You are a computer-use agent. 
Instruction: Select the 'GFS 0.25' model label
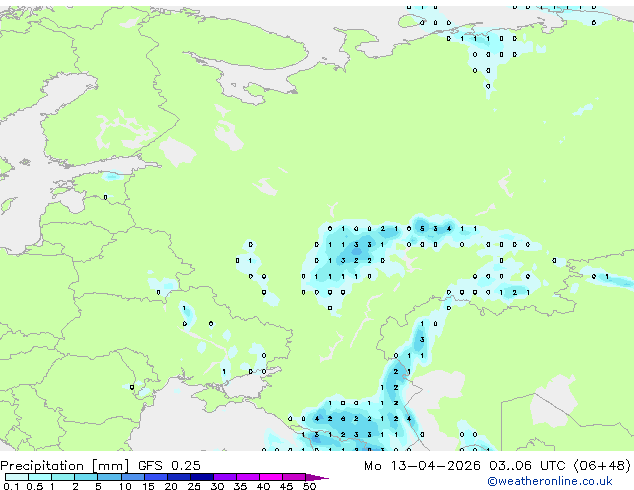169,466
